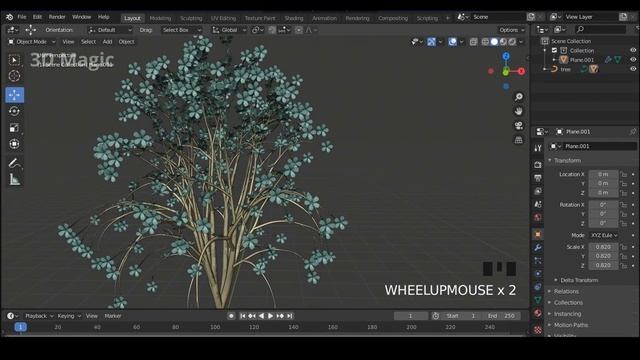This screenshot has width=640, height=360.
Task: Switch perspective/orthographic grid icon
Action: (518, 140)
